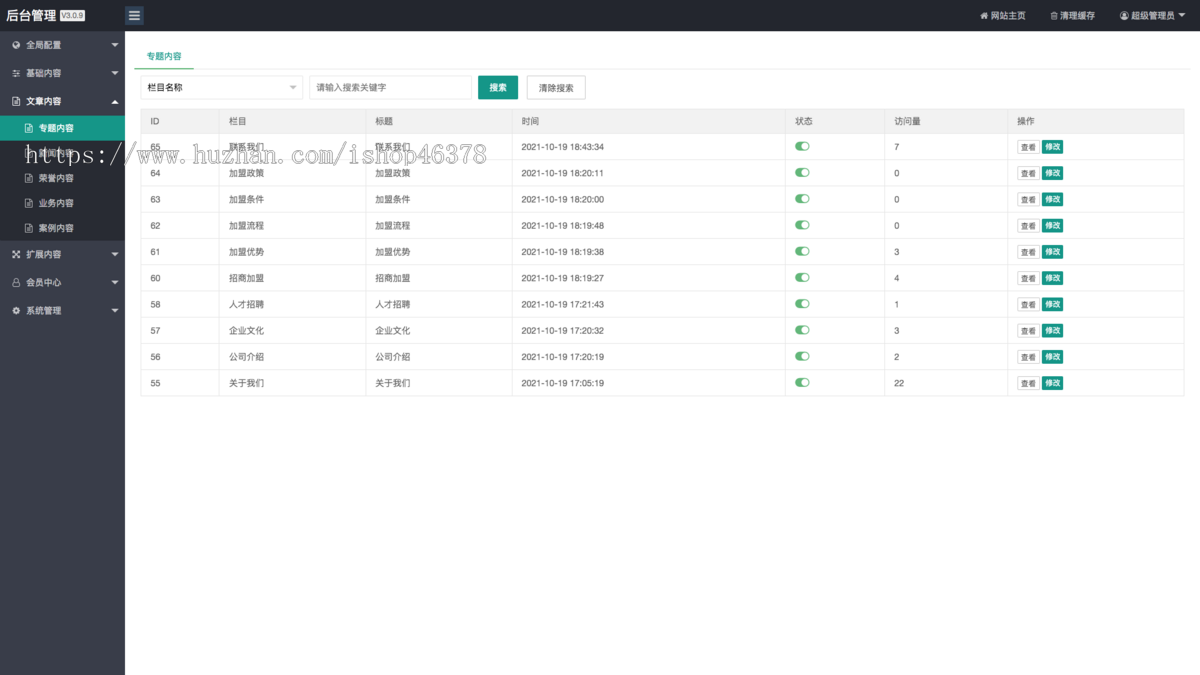Click 修改 for 关于我们 row

click(x=1052, y=383)
